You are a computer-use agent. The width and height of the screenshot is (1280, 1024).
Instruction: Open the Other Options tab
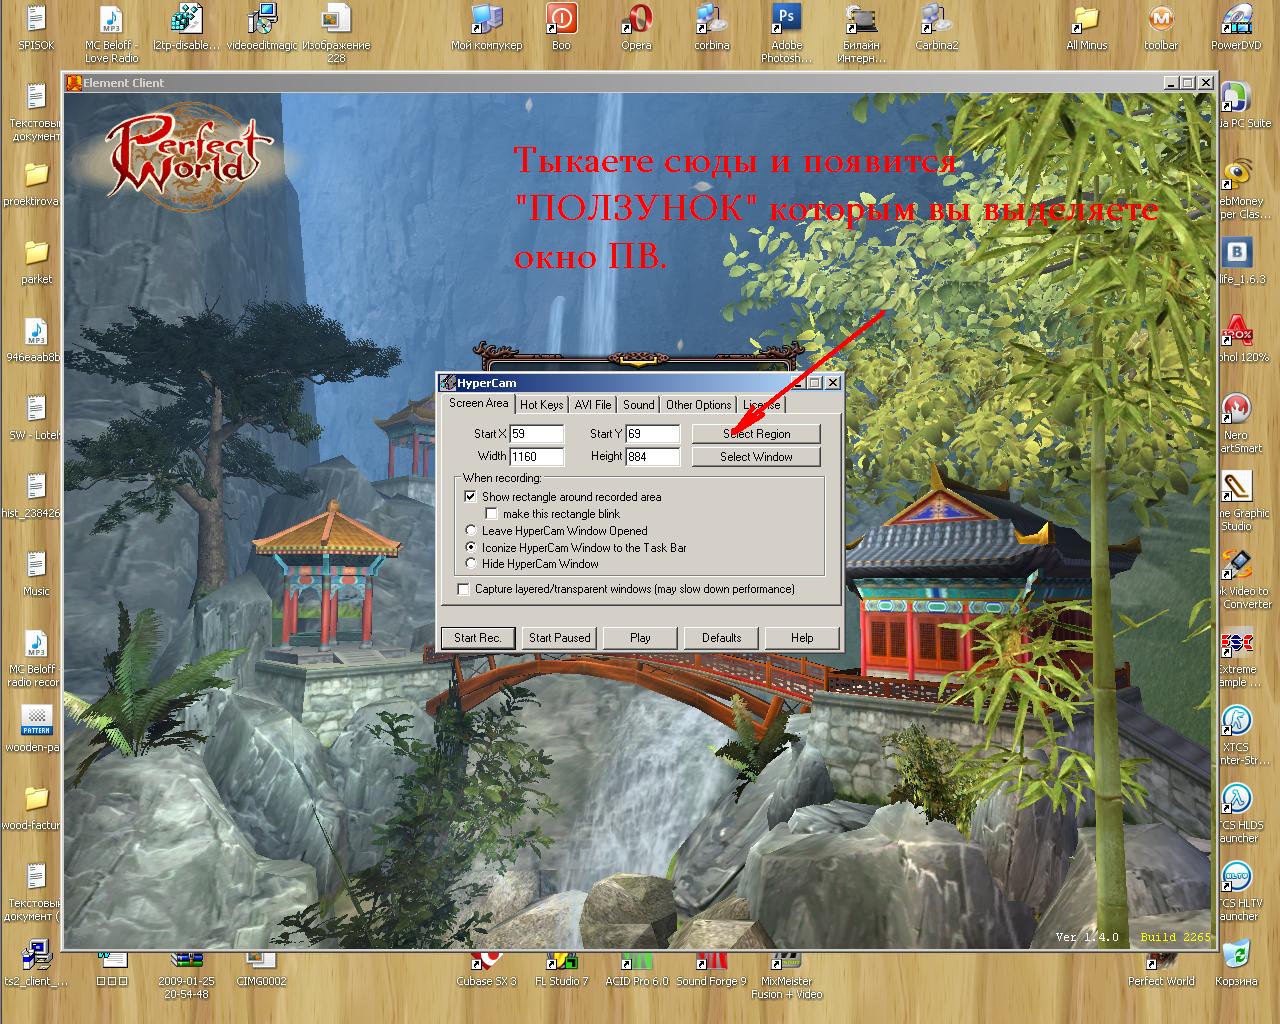pyautogui.click(x=698, y=405)
